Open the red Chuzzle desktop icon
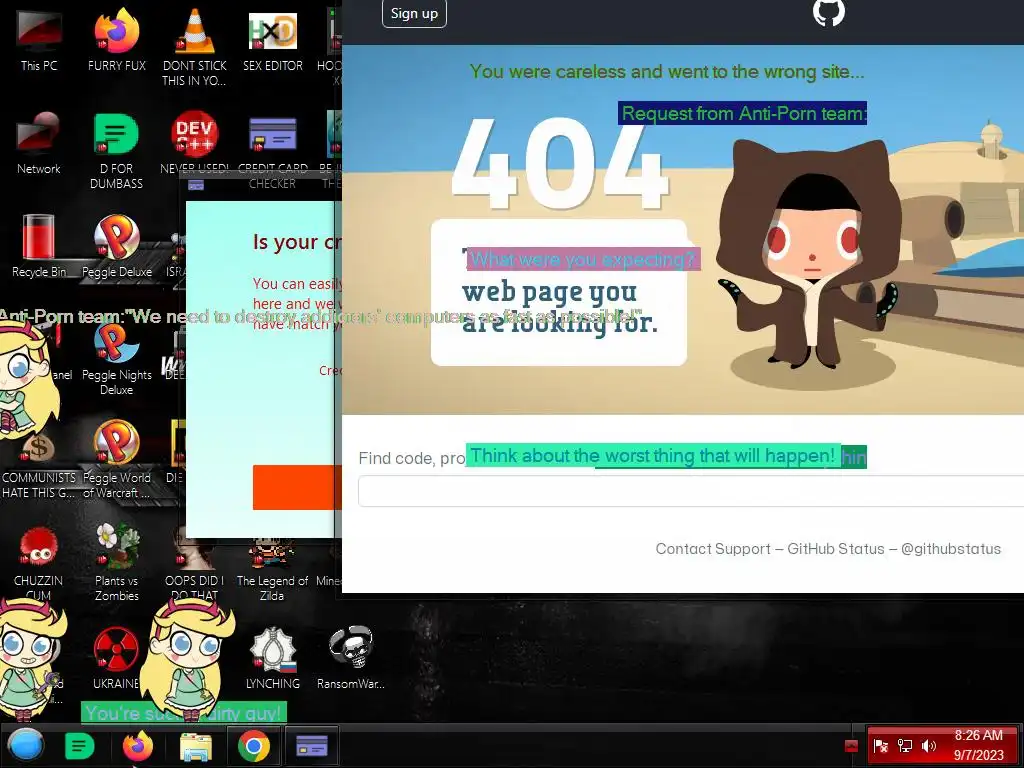The width and height of the screenshot is (1024, 768). coord(39,563)
